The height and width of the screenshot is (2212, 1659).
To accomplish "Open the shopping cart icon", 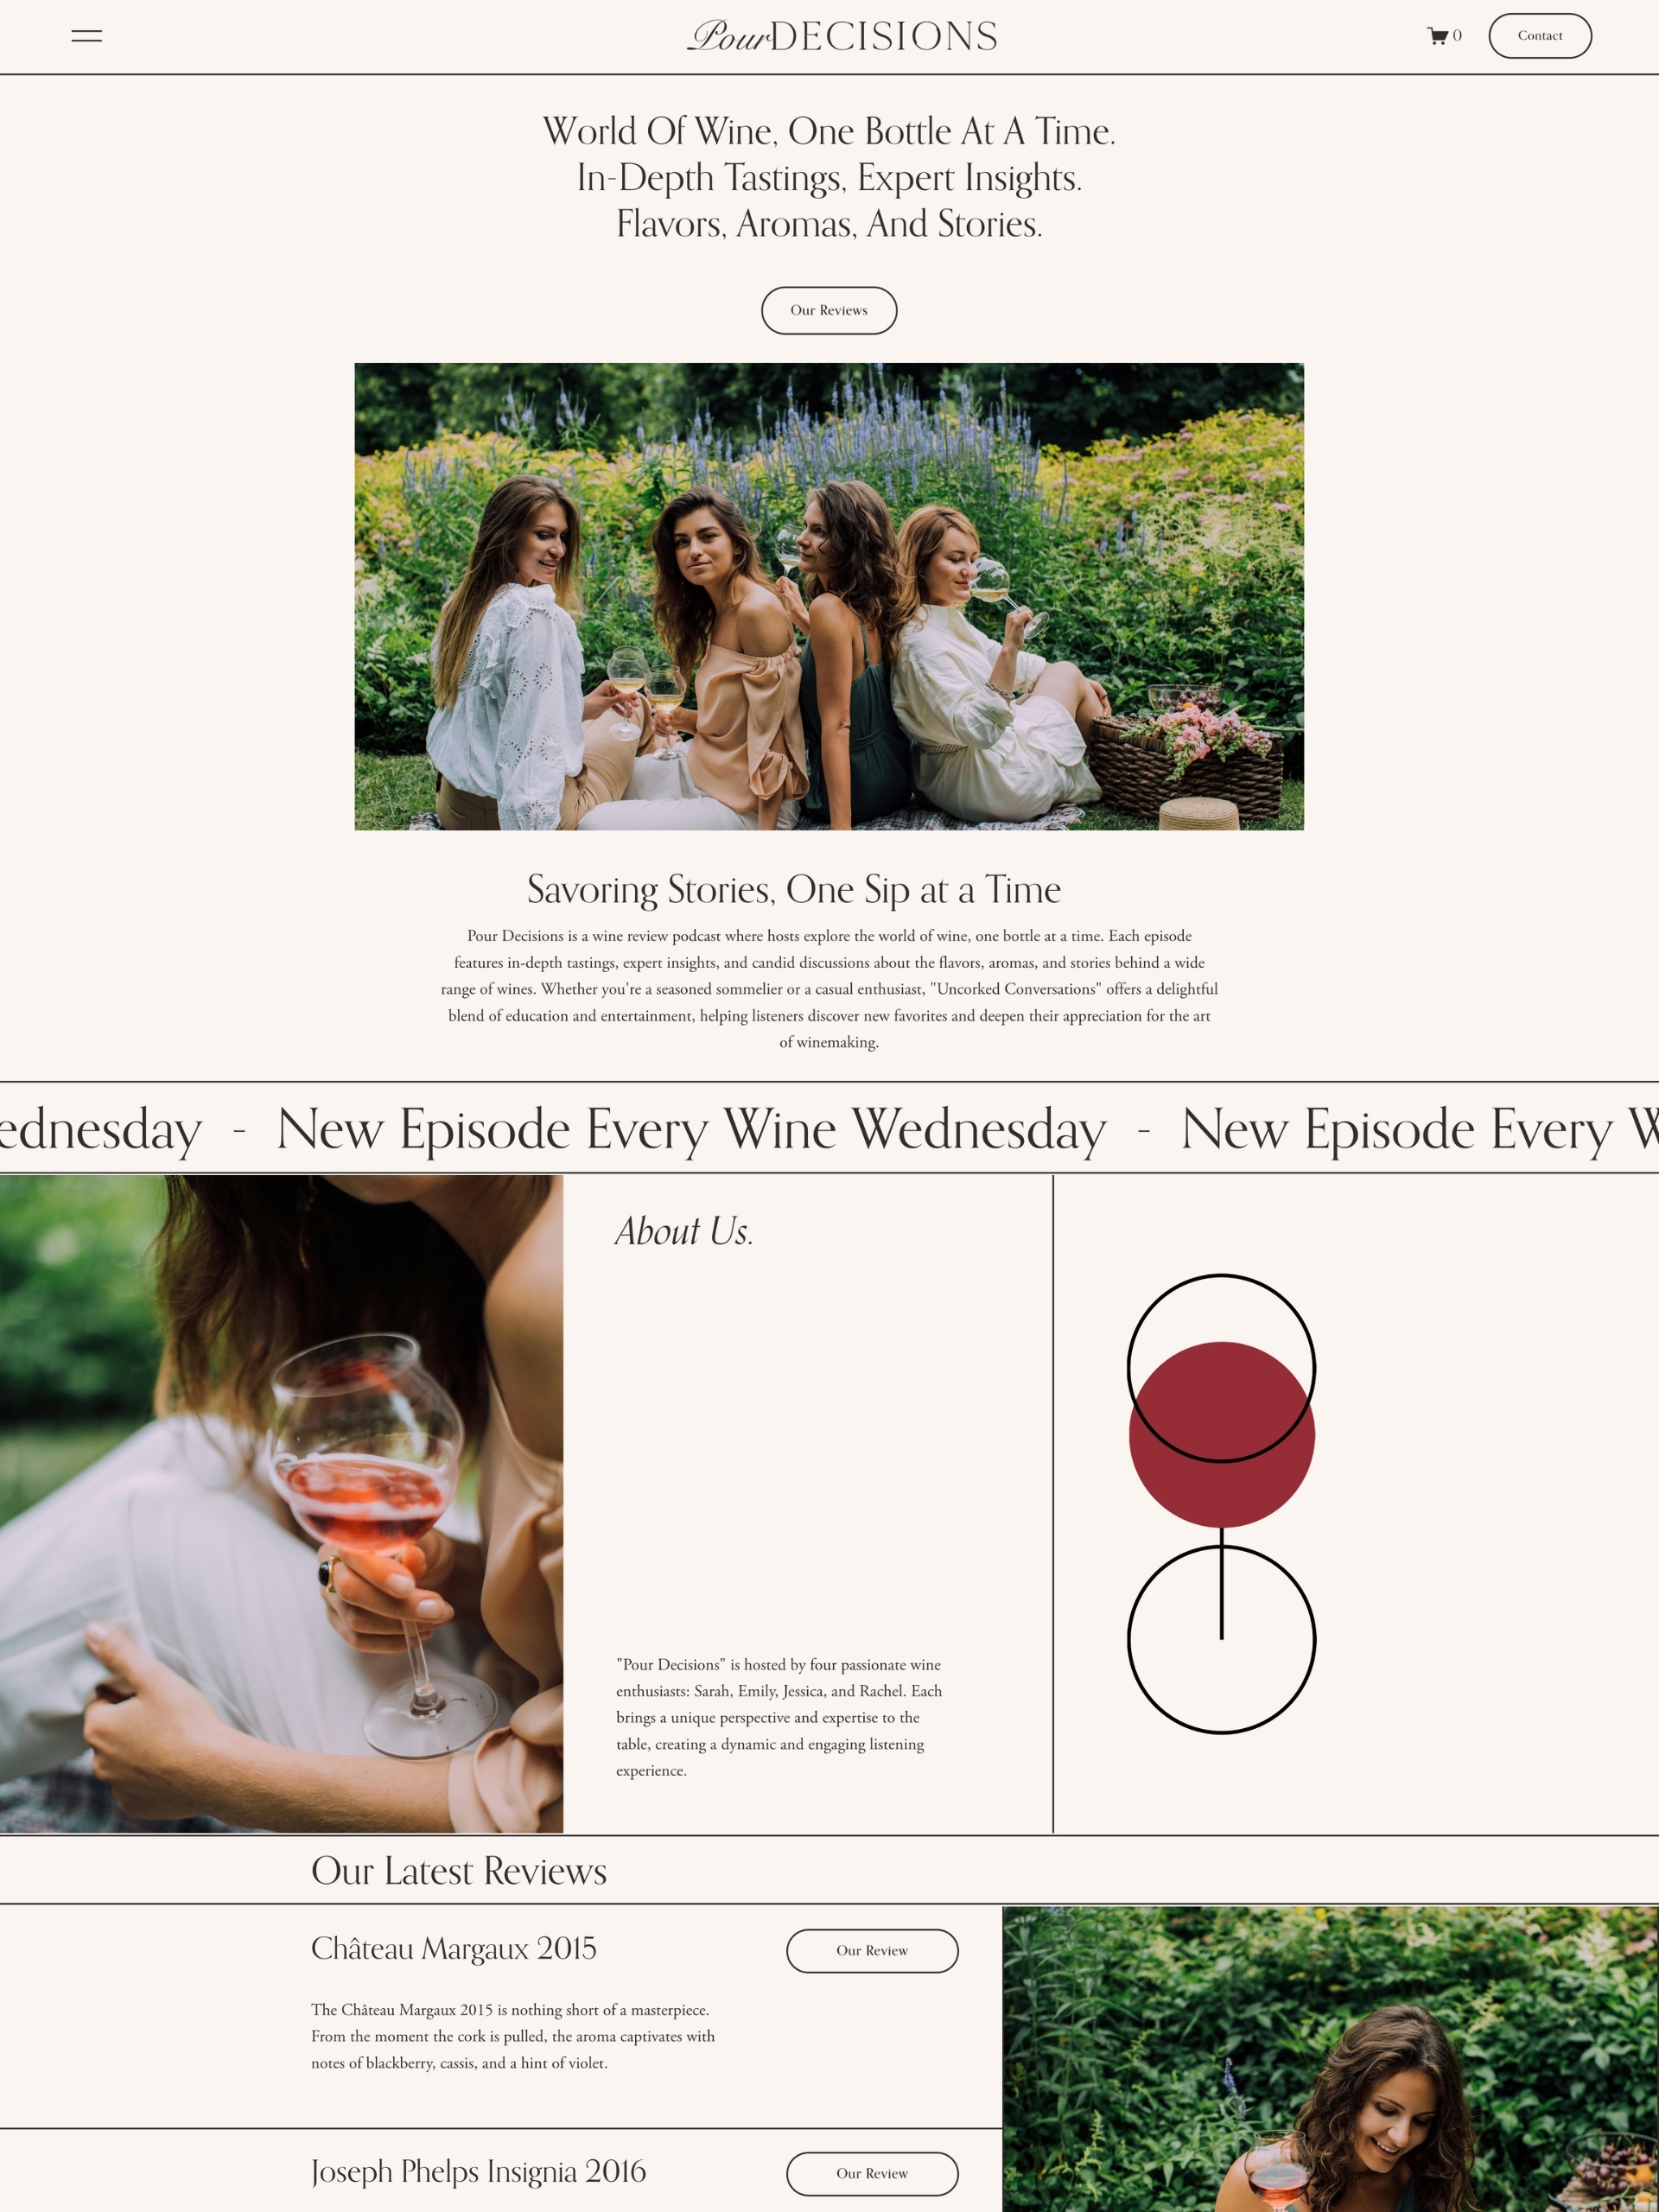I will tap(1438, 36).
